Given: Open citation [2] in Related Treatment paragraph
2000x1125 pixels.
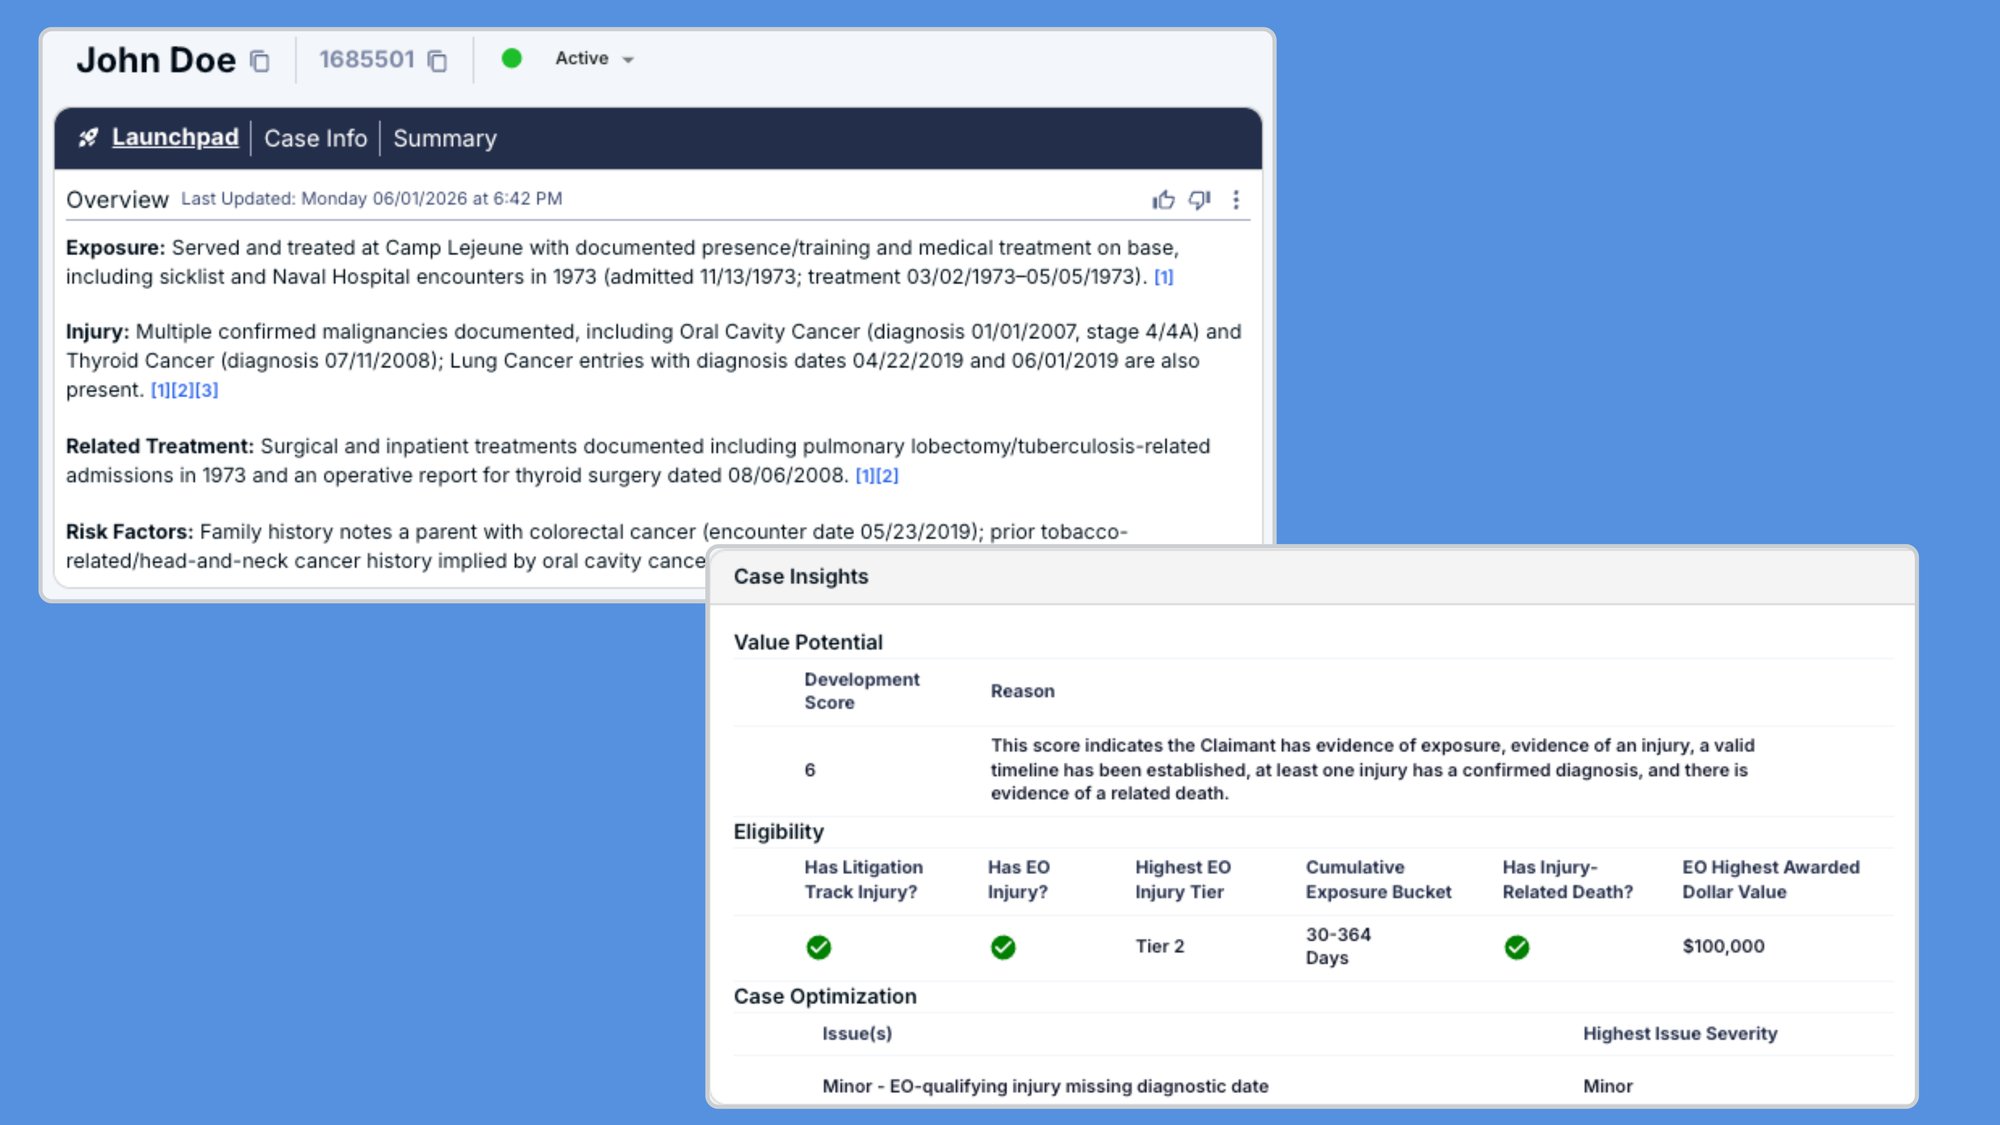Looking at the screenshot, I should (x=888, y=476).
